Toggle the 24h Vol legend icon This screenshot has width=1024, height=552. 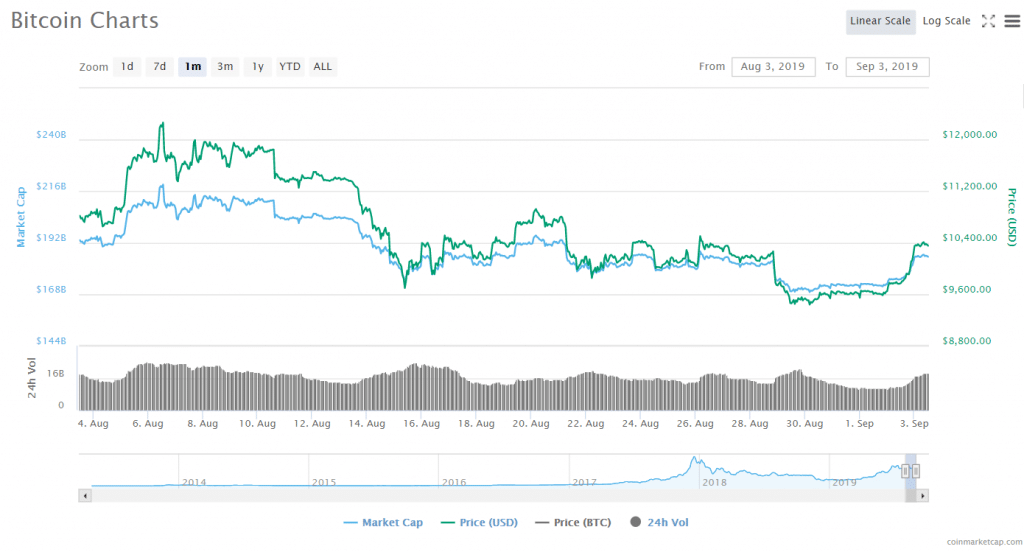(x=636, y=522)
